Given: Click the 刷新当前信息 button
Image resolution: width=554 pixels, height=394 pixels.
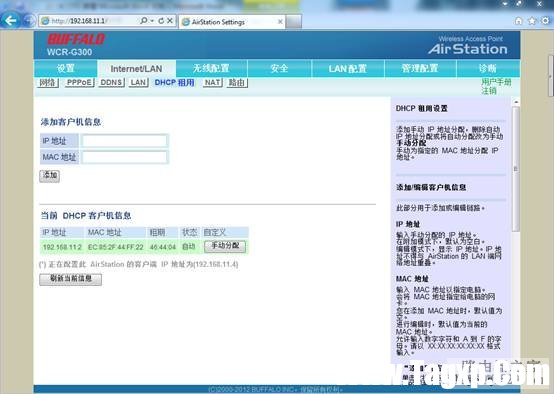Looking at the screenshot, I should pyautogui.click(x=71, y=279).
